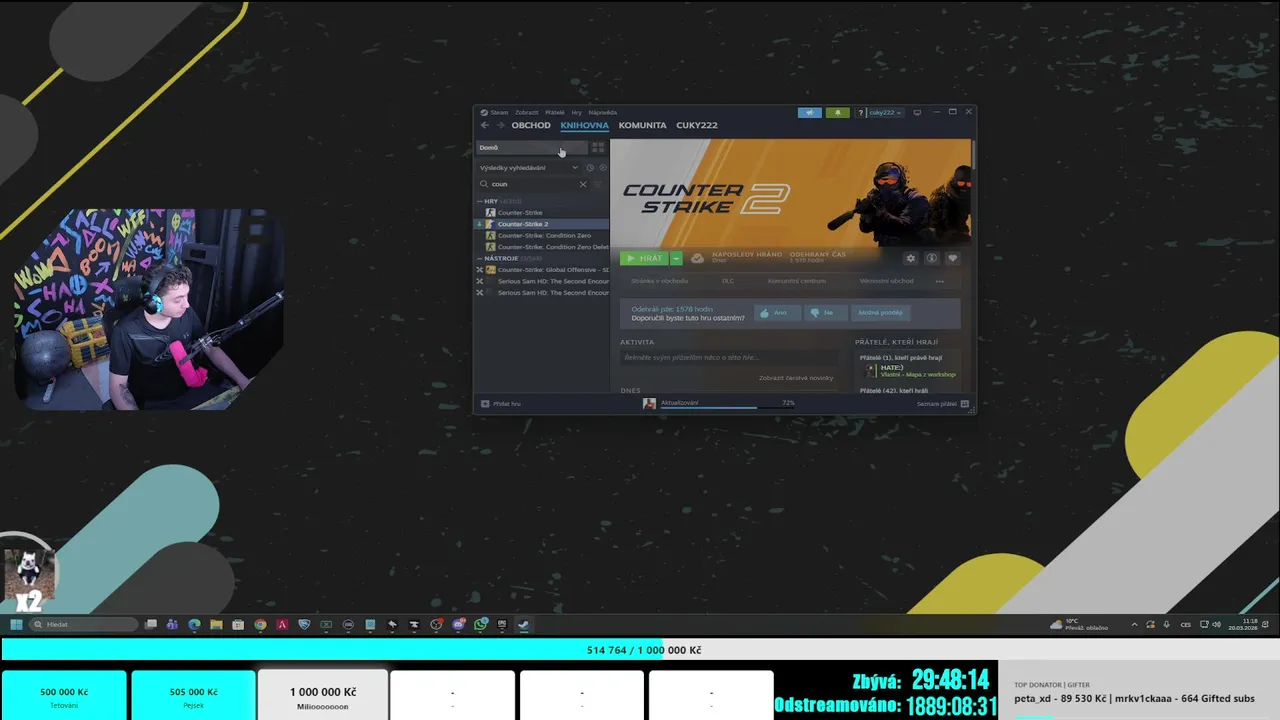Viewport: 1280px width, 720px height.
Task: Click the Možná později button
Action: tap(880, 313)
